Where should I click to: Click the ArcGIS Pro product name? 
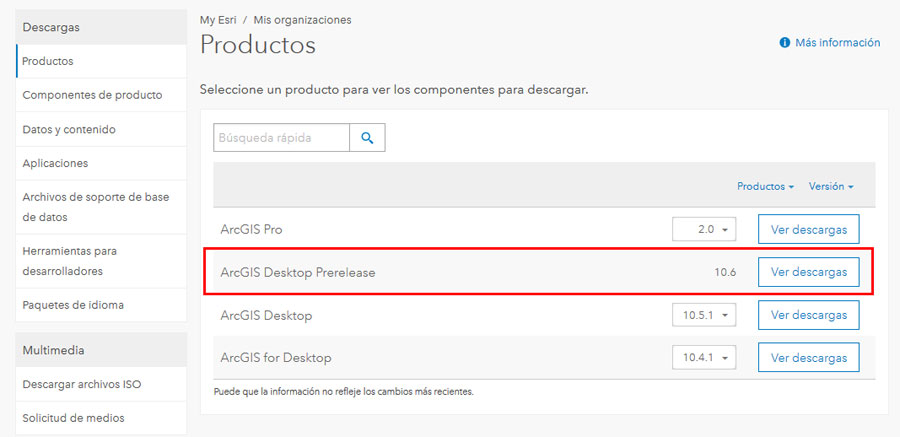coord(251,230)
